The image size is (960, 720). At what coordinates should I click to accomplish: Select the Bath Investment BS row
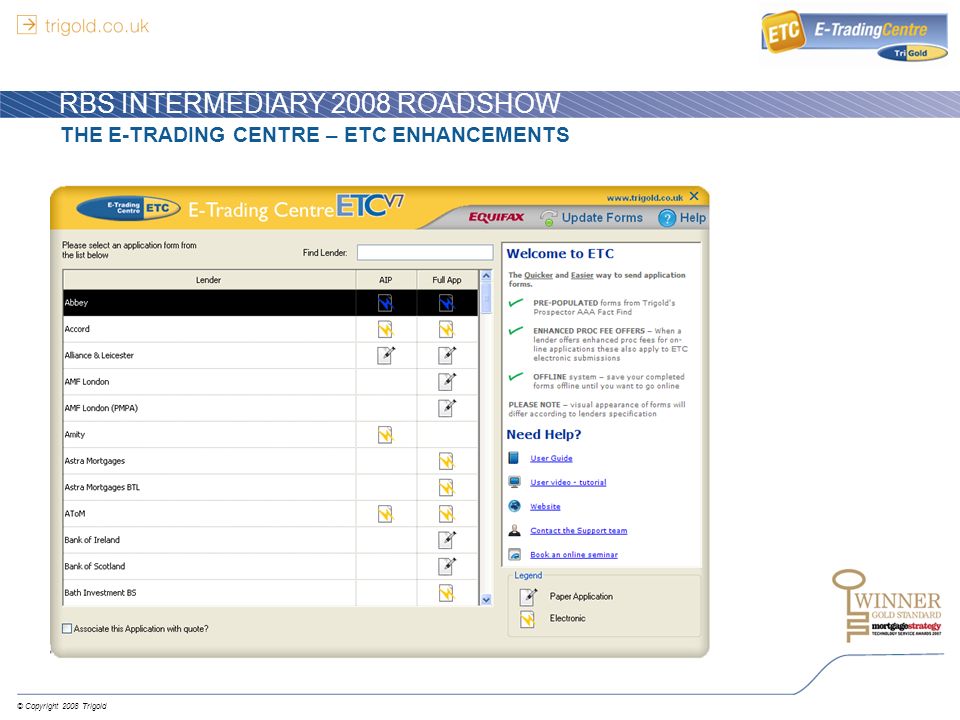[x=271, y=593]
